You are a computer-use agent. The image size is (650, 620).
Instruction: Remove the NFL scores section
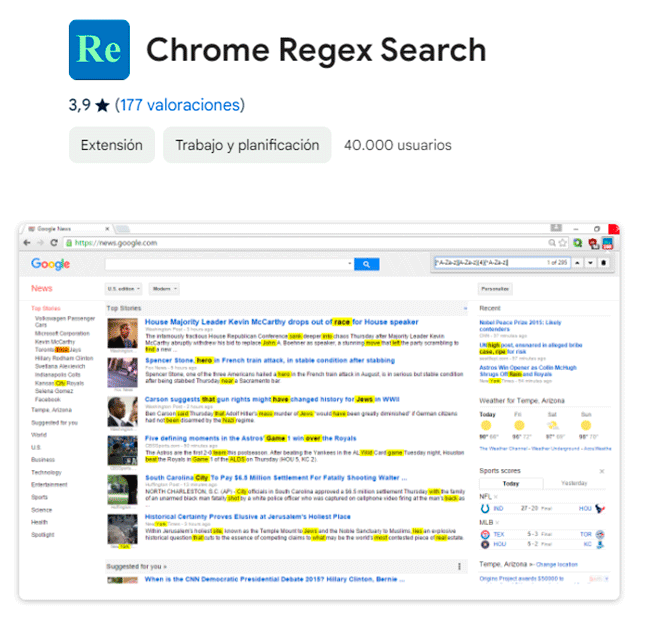click(x=496, y=497)
